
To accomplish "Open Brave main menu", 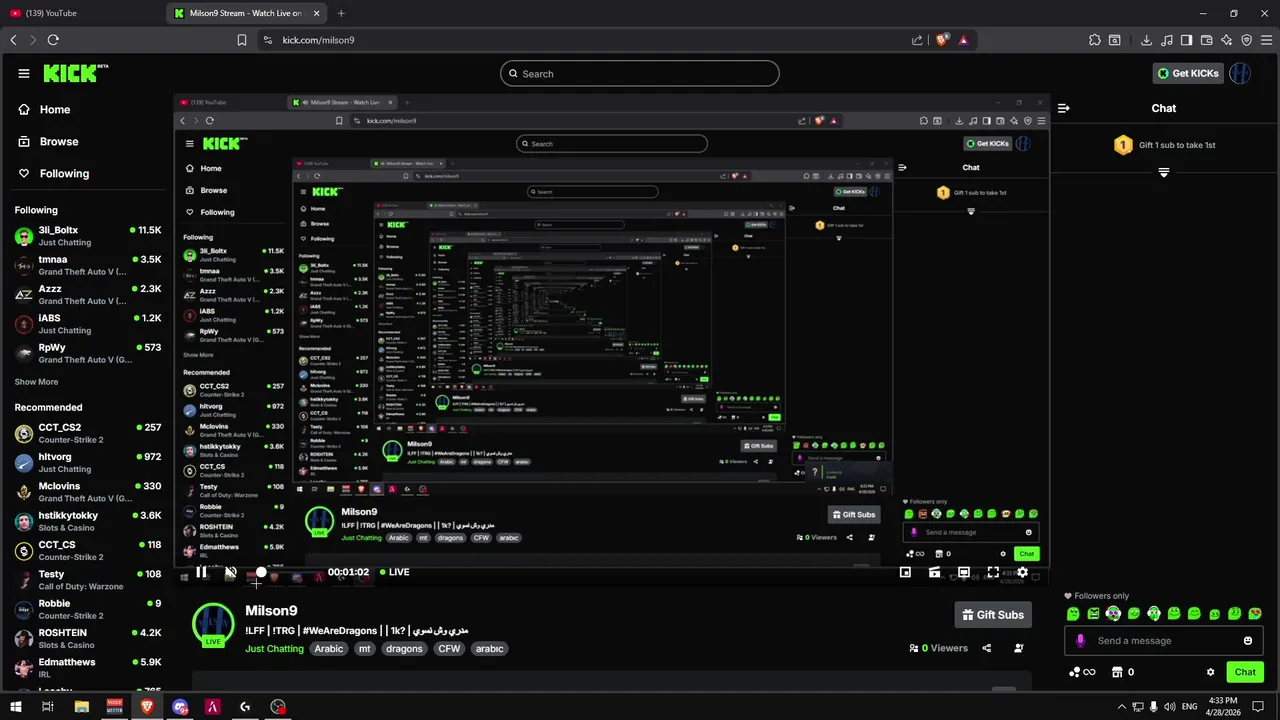I will coord(1266,40).
